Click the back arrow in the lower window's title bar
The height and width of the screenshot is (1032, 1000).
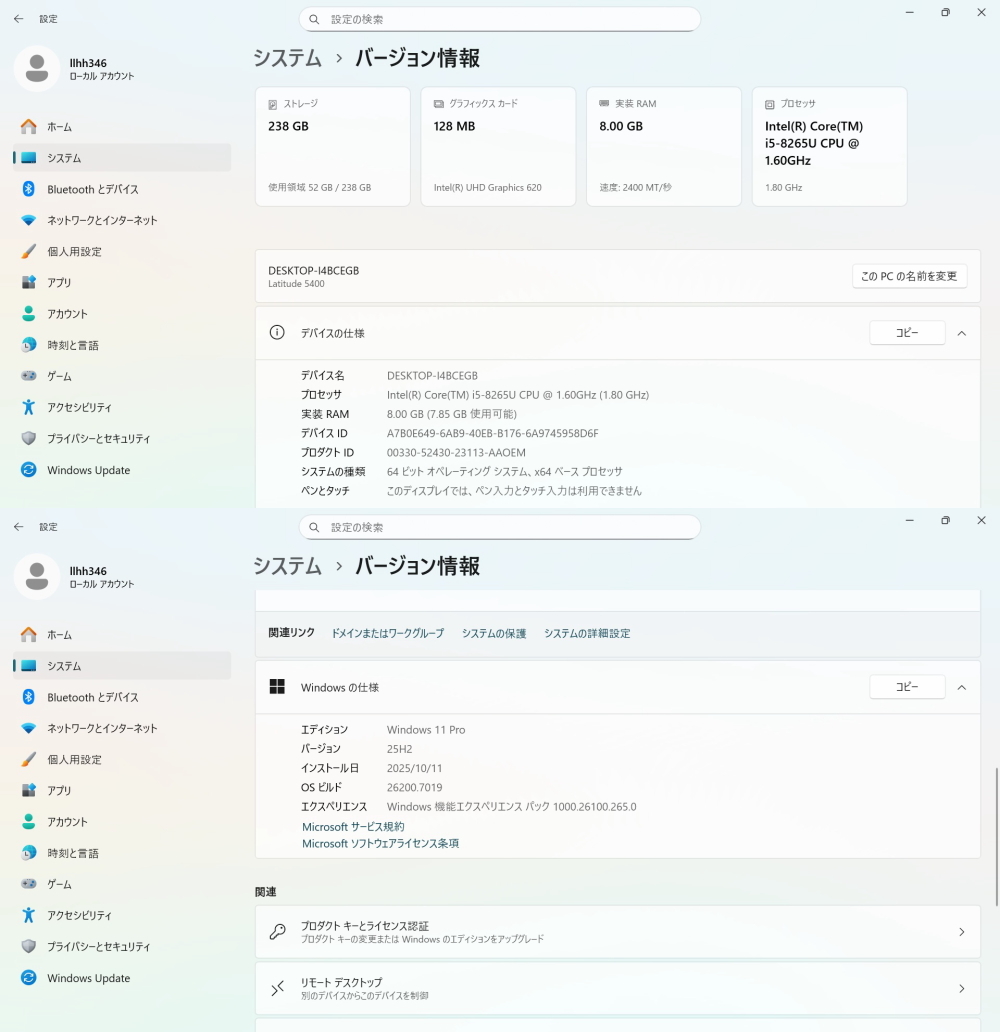19,526
